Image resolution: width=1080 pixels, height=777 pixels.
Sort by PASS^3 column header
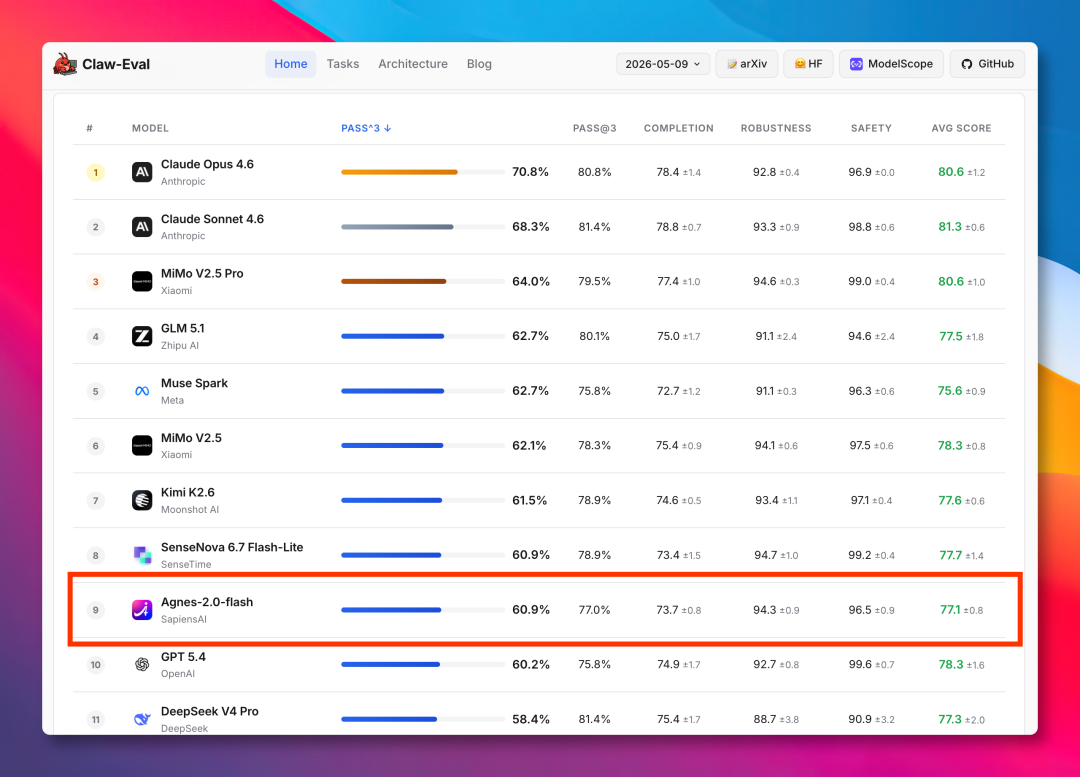366,128
